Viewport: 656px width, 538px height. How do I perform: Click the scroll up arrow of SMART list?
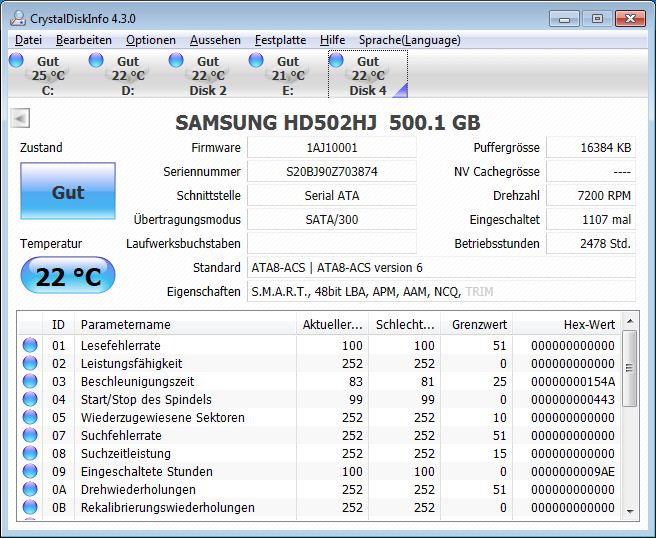(630, 321)
